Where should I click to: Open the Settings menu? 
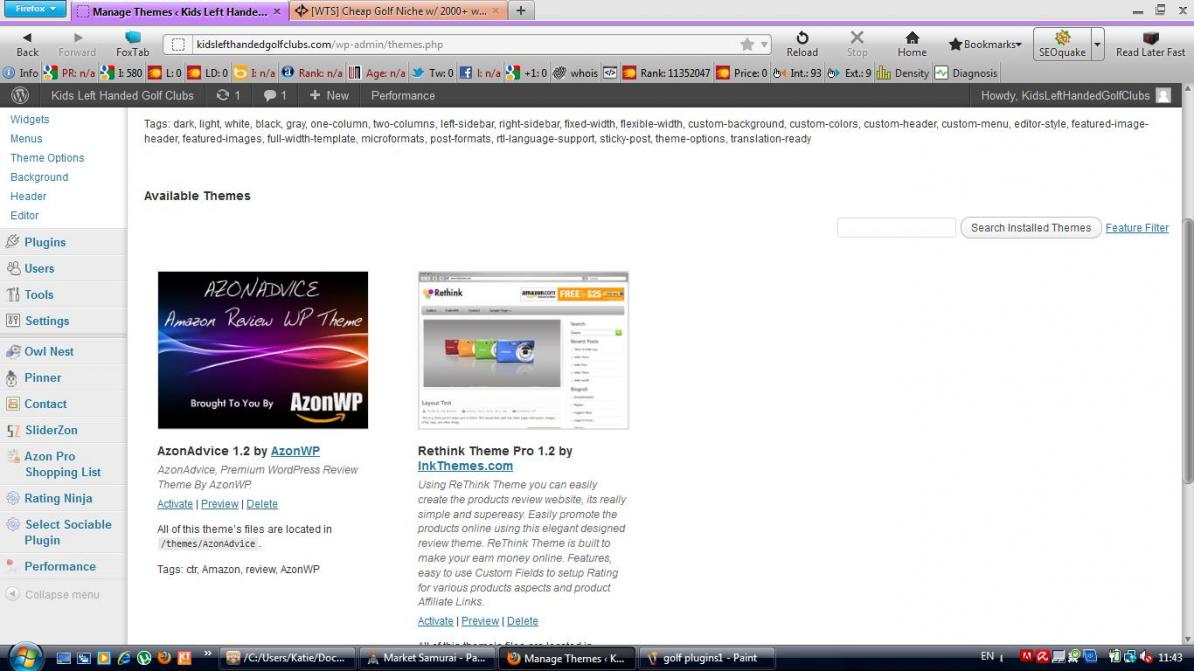click(x=46, y=321)
